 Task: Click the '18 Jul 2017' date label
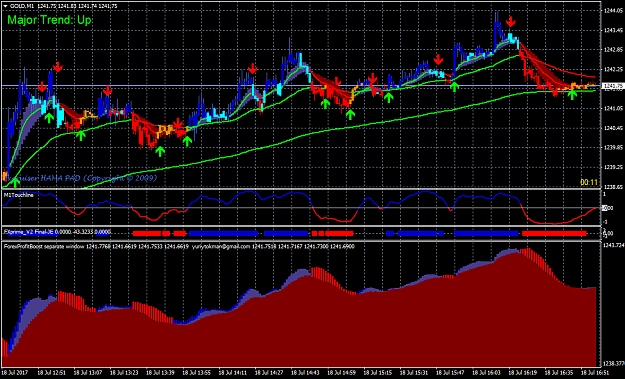tap(16, 373)
